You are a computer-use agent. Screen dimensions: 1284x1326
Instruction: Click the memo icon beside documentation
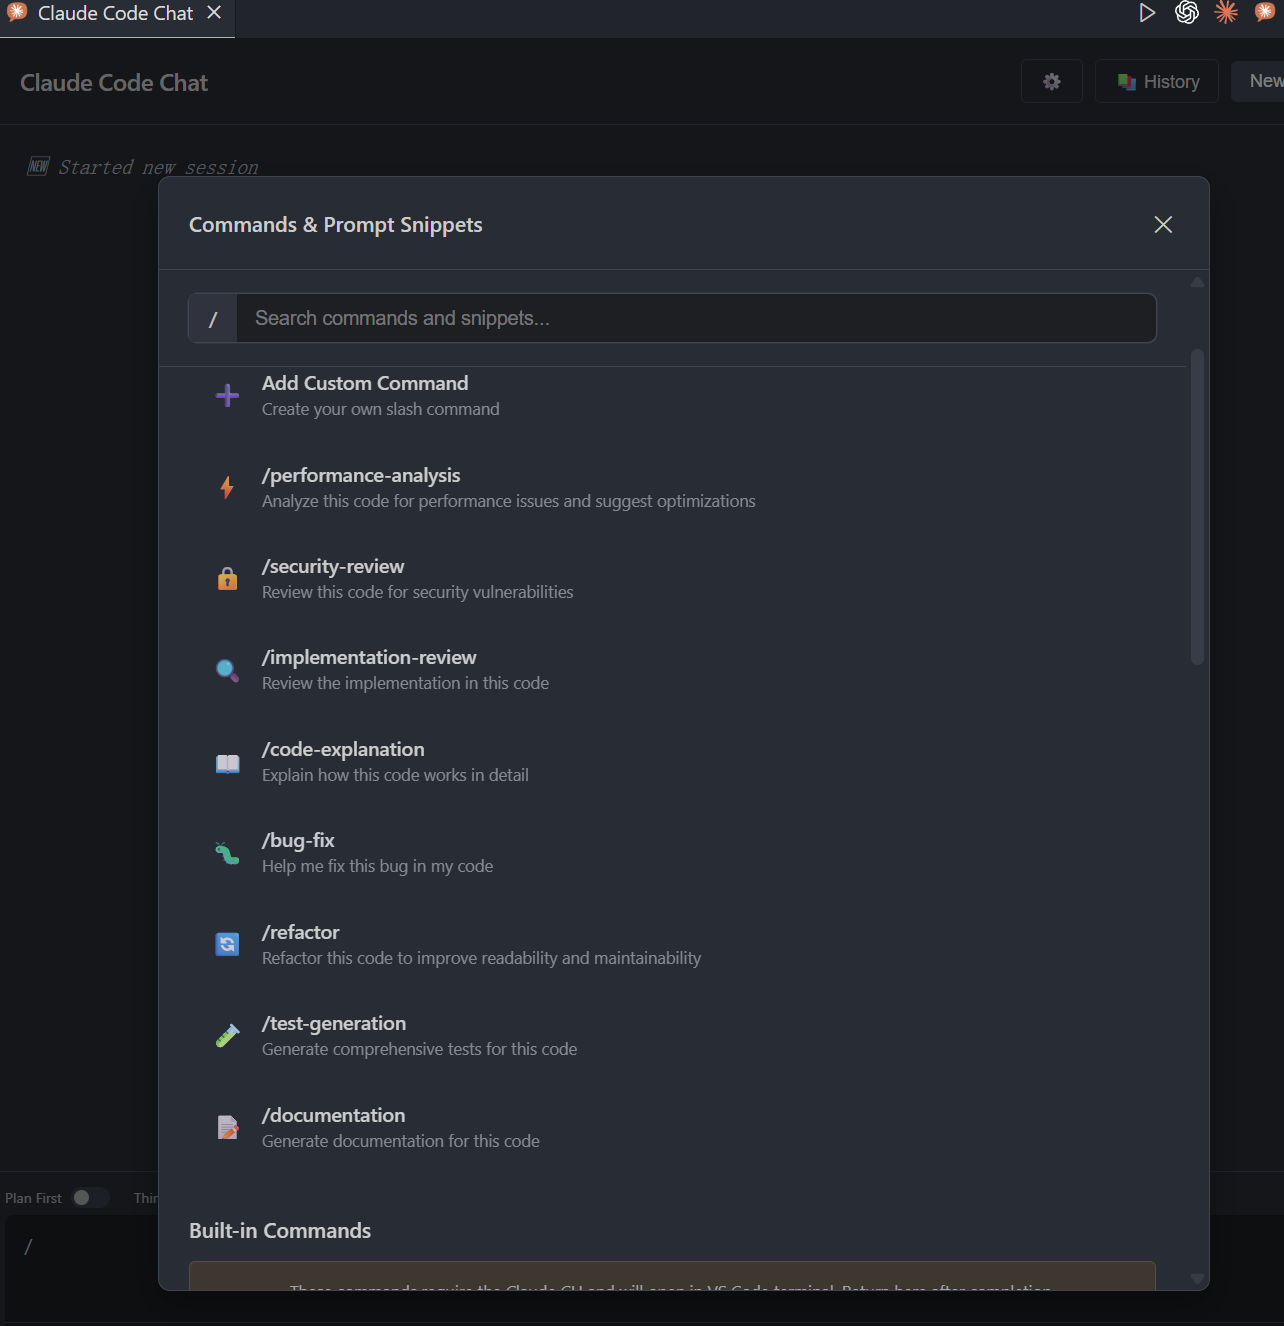(227, 1127)
